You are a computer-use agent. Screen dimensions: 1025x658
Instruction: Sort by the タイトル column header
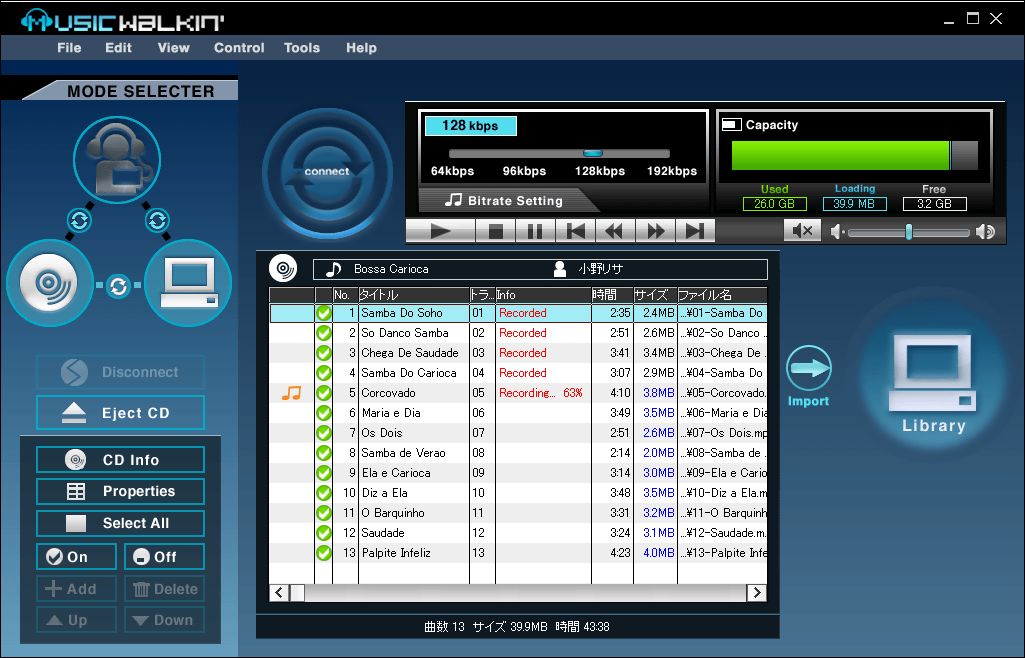pos(414,295)
